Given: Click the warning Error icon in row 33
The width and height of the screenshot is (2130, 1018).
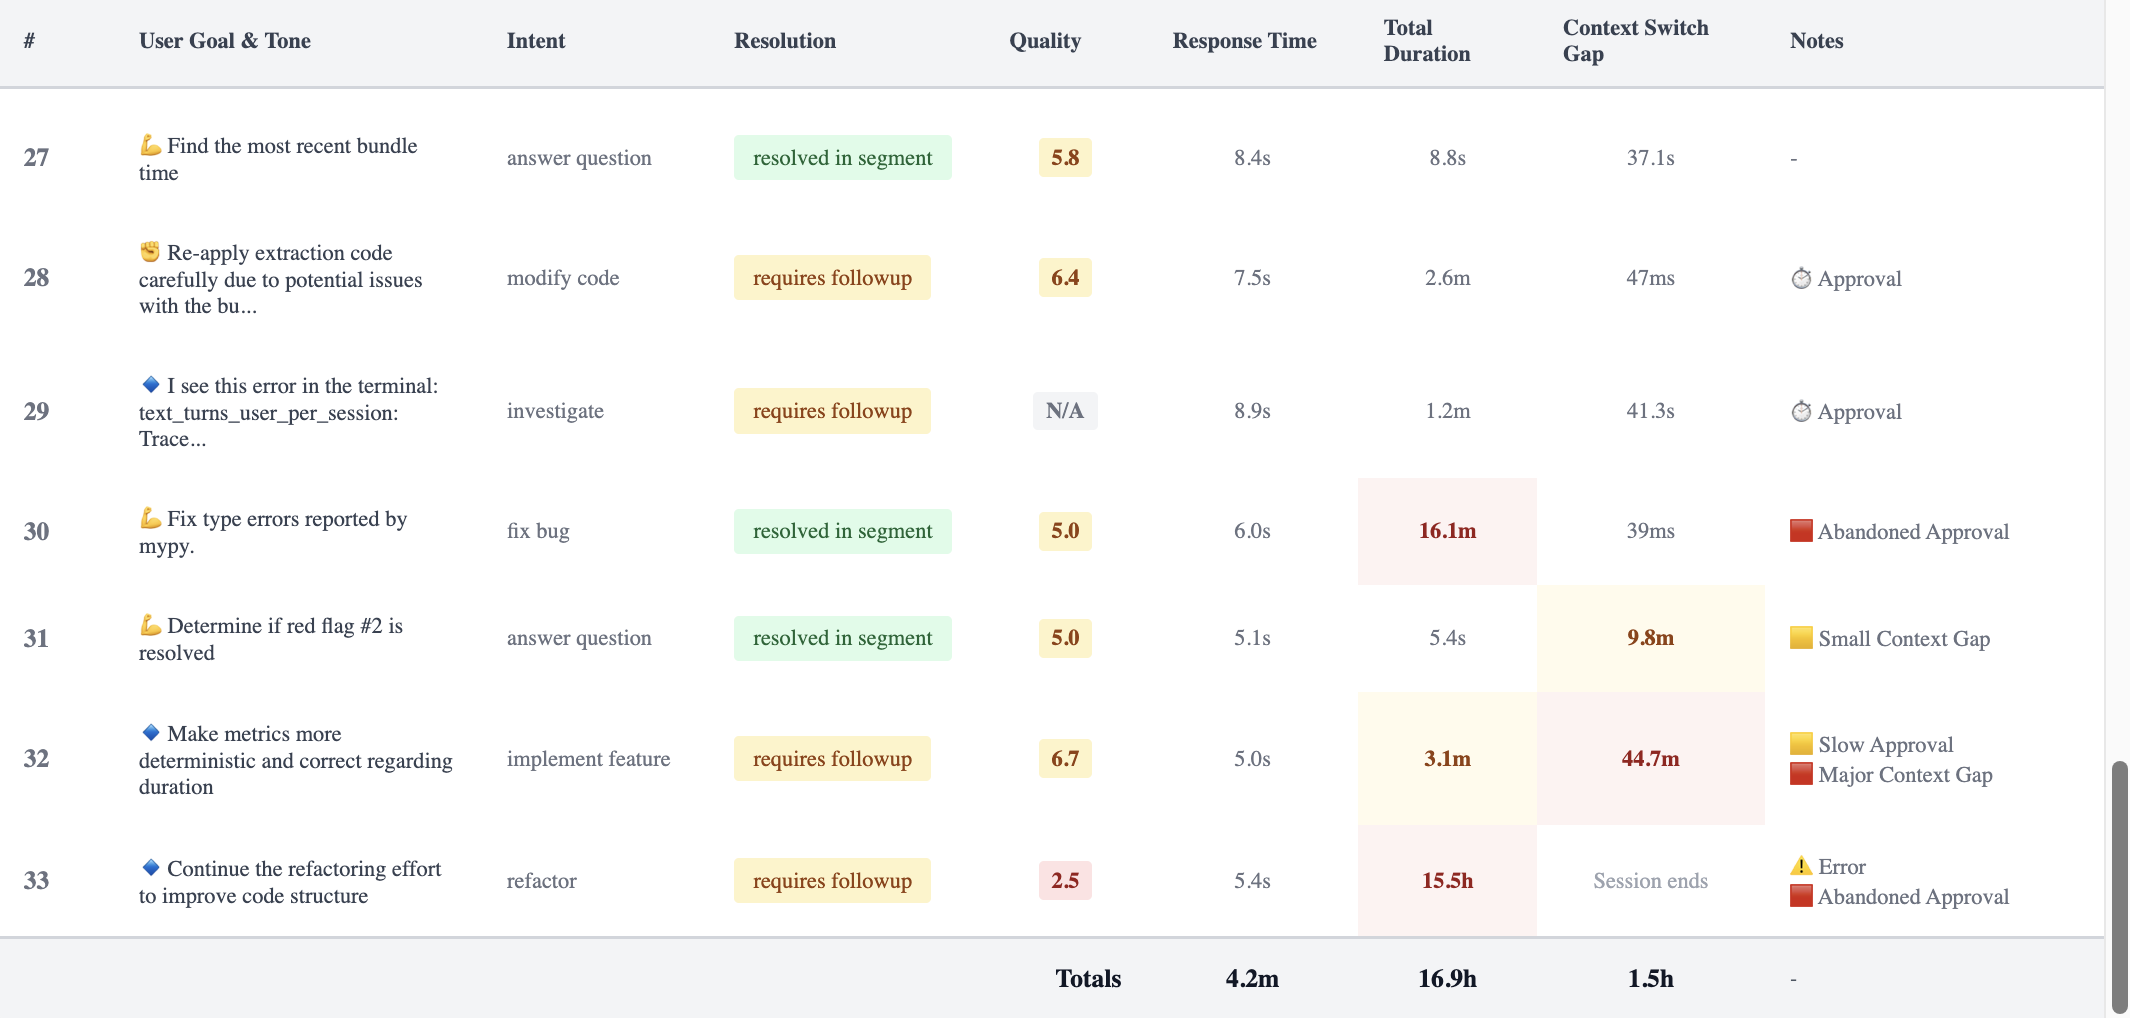Looking at the screenshot, I should pos(1803,866).
